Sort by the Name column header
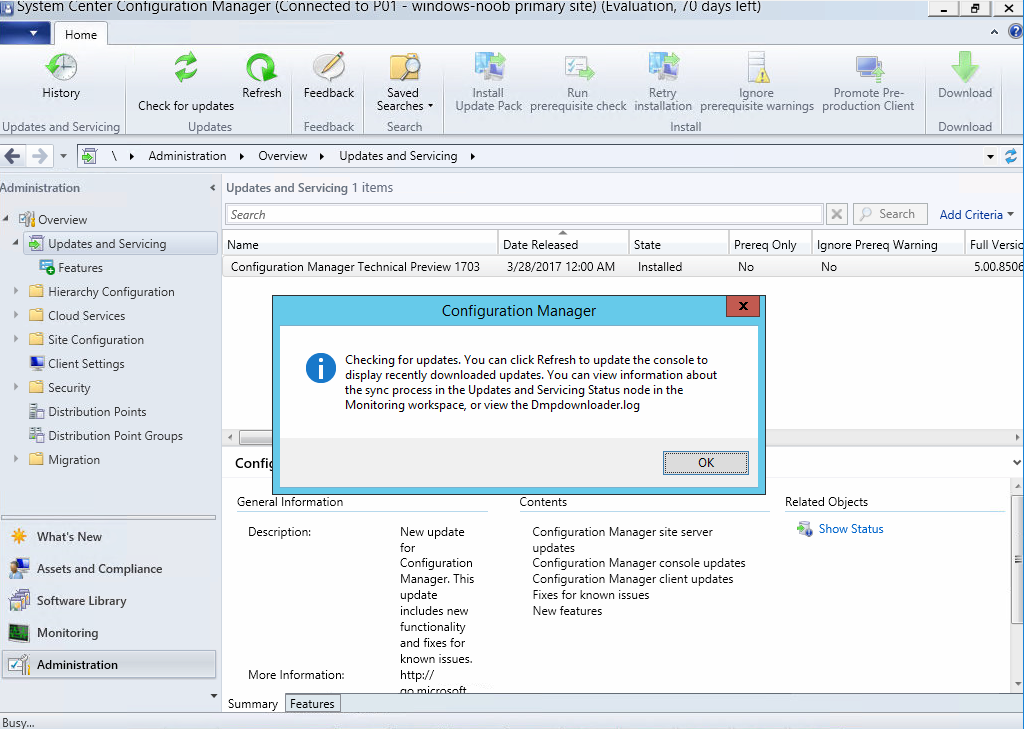 [360, 244]
